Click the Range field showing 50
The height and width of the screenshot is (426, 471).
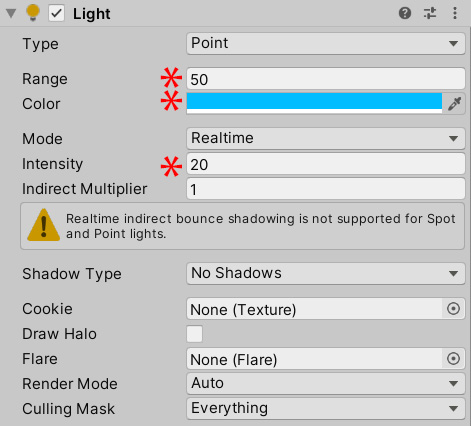(326, 79)
